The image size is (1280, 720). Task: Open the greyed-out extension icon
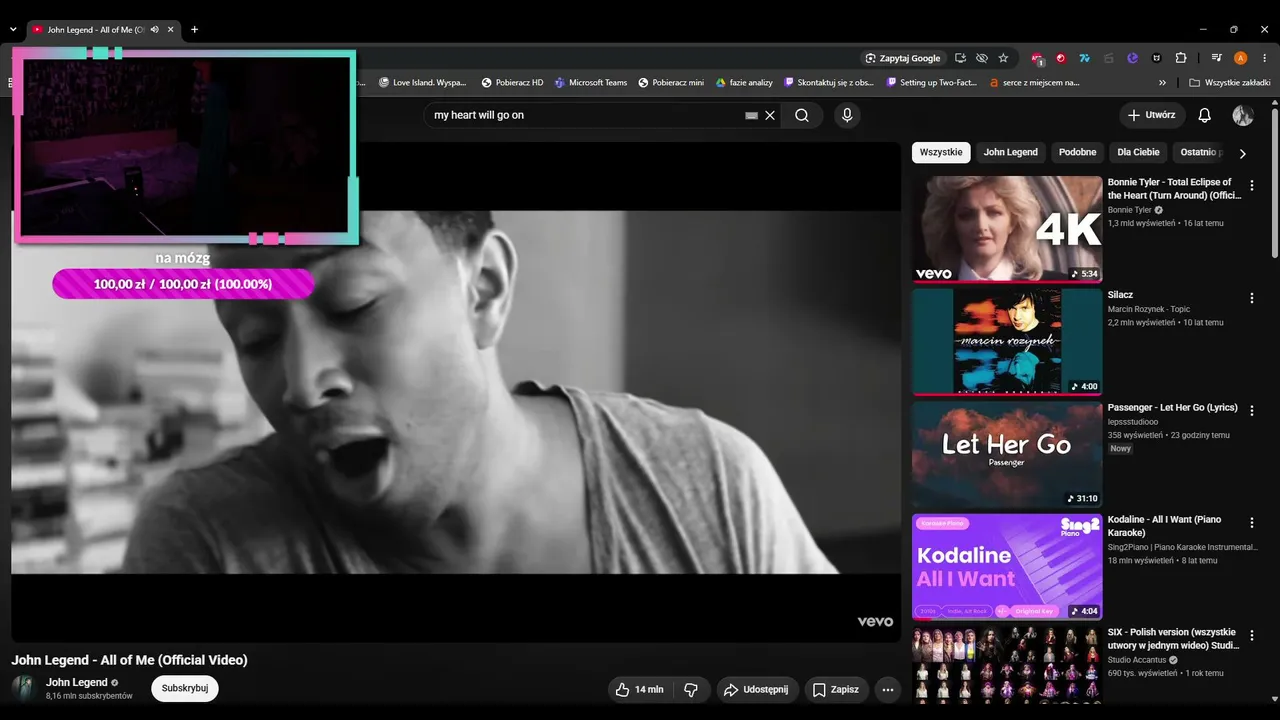pyautogui.click(x=1109, y=58)
